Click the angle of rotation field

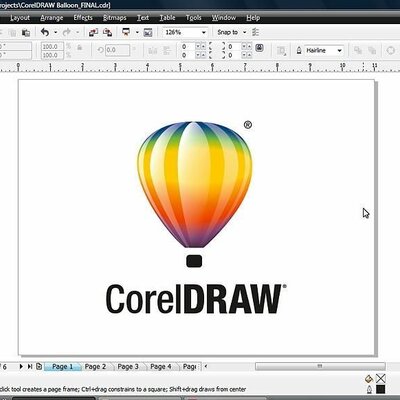point(118,50)
